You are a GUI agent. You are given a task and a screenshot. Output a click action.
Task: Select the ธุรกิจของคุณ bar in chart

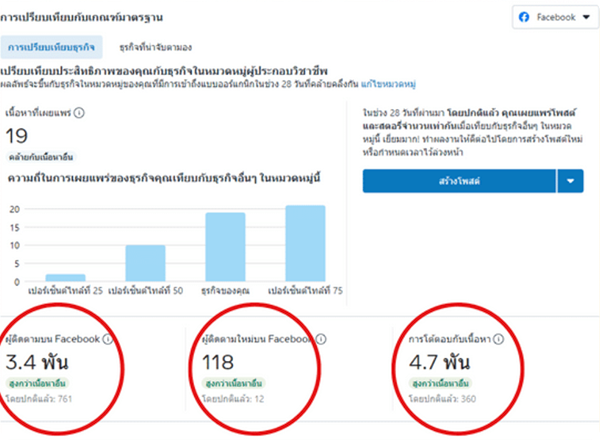tap(225, 246)
